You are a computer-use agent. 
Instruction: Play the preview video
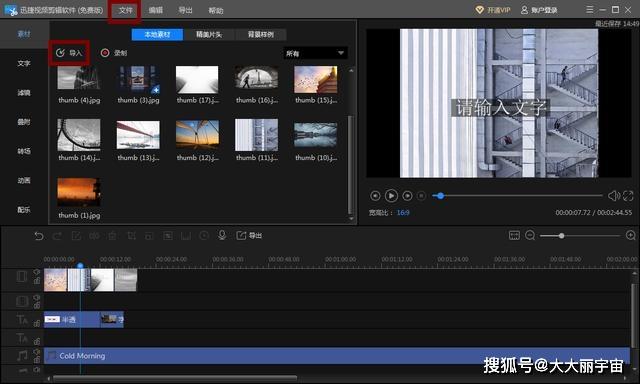(391, 196)
